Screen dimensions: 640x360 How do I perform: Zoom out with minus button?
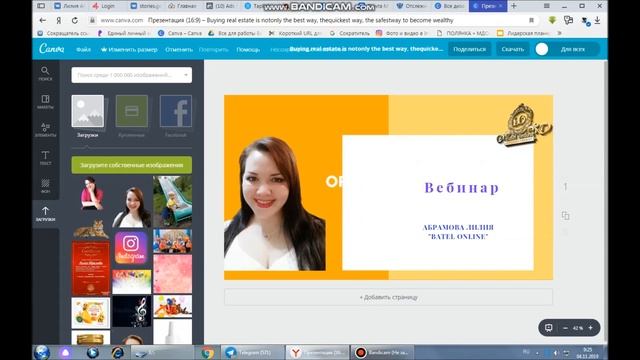pyautogui.click(x=565, y=328)
